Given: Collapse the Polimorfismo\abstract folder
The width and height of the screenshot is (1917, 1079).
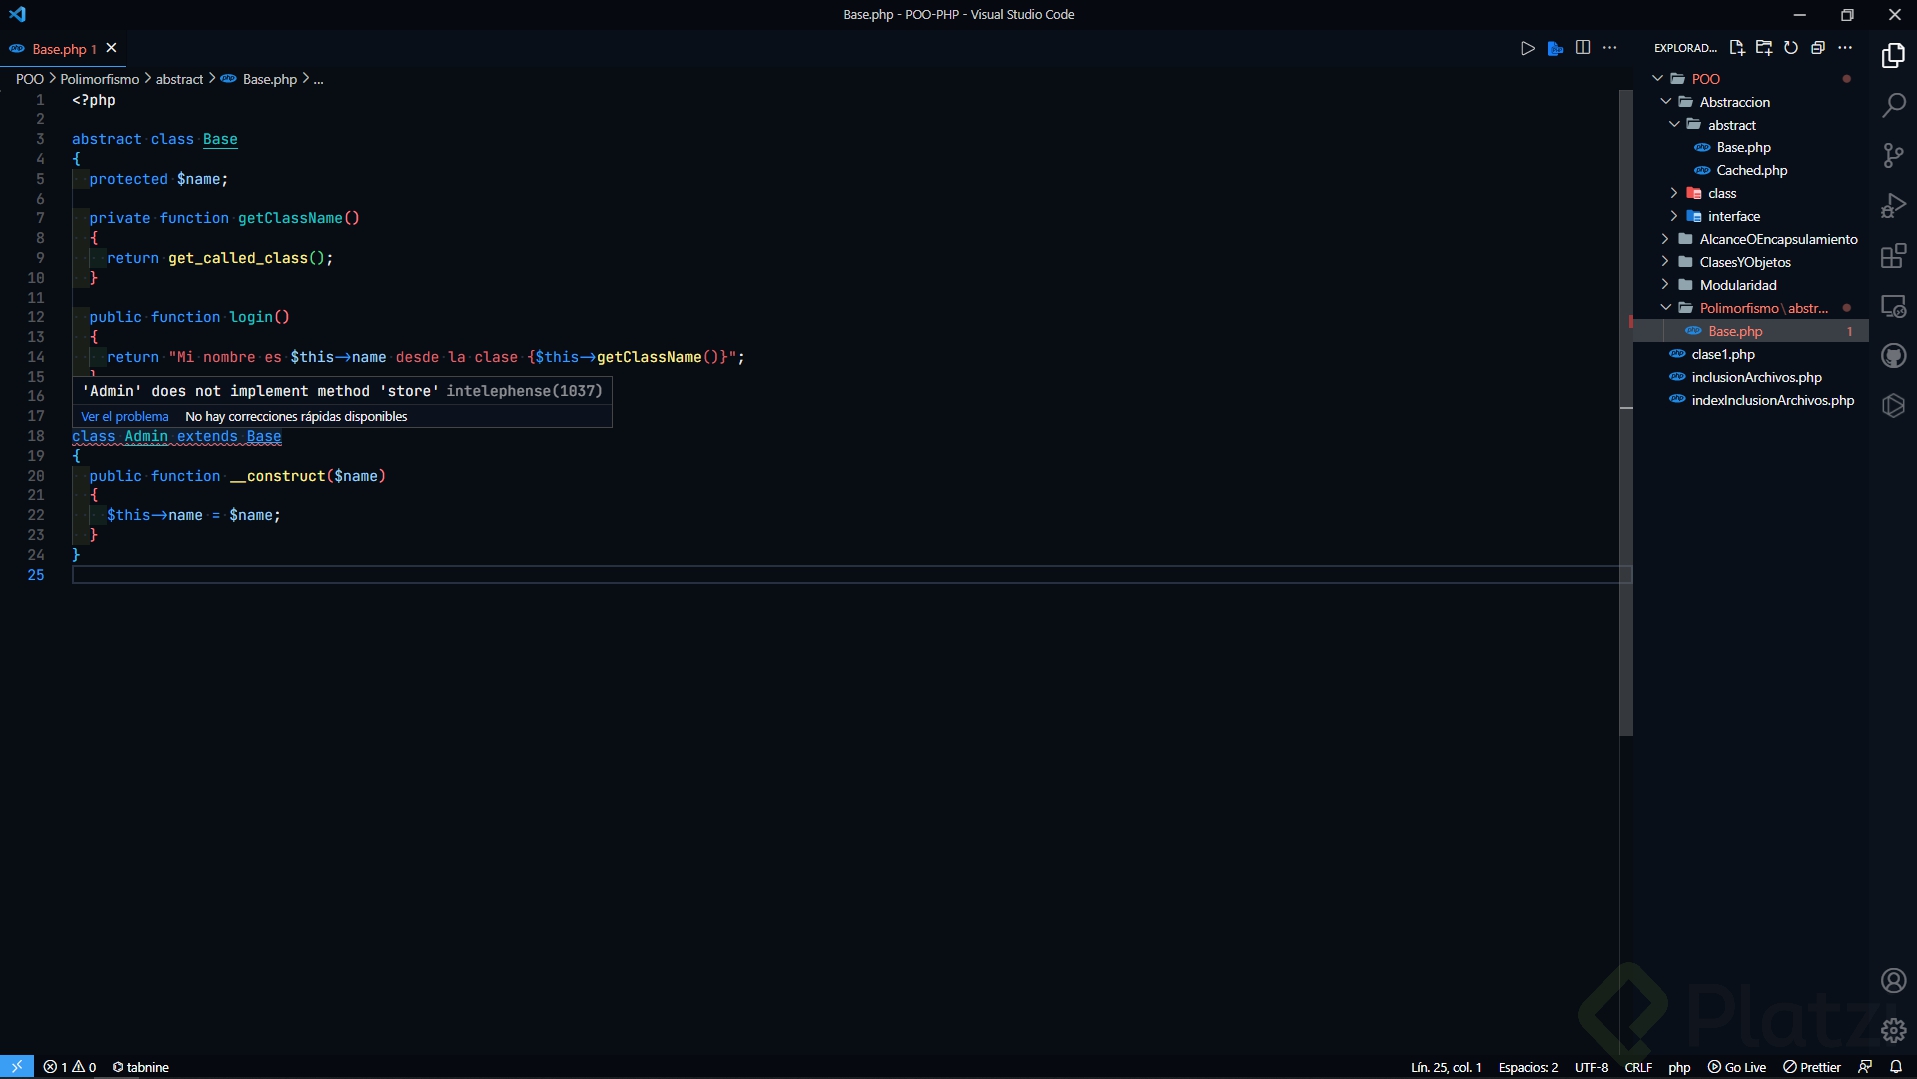Looking at the screenshot, I should (1666, 308).
